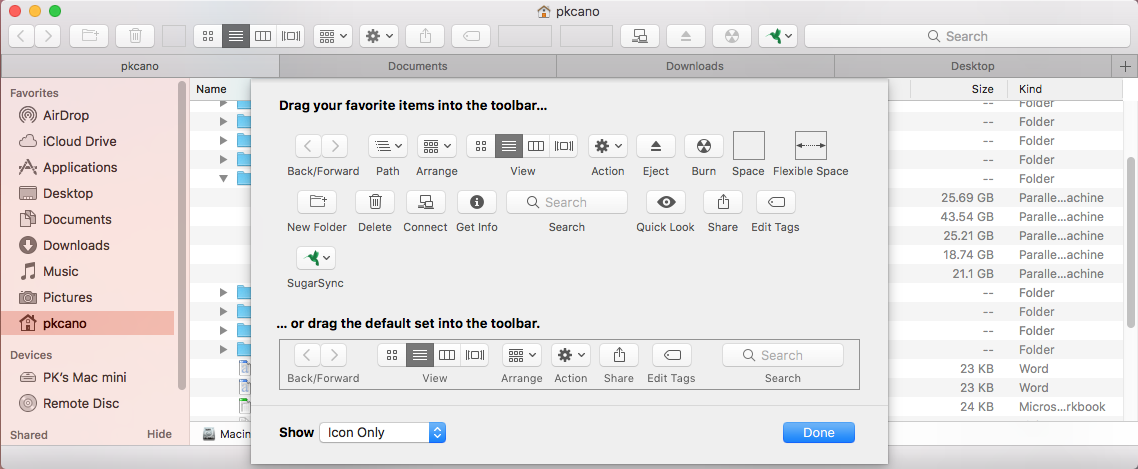Viewport: 1138px width, 469px height.
Task: Switch the window toolbar to Cover Flow view
Action: 291,36
